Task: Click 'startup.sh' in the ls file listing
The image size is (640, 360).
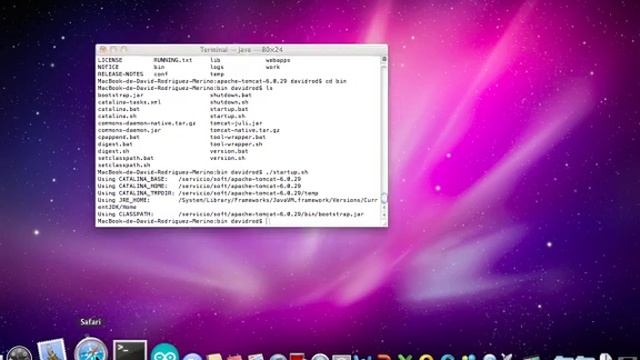Action: click(x=227, y=116)
